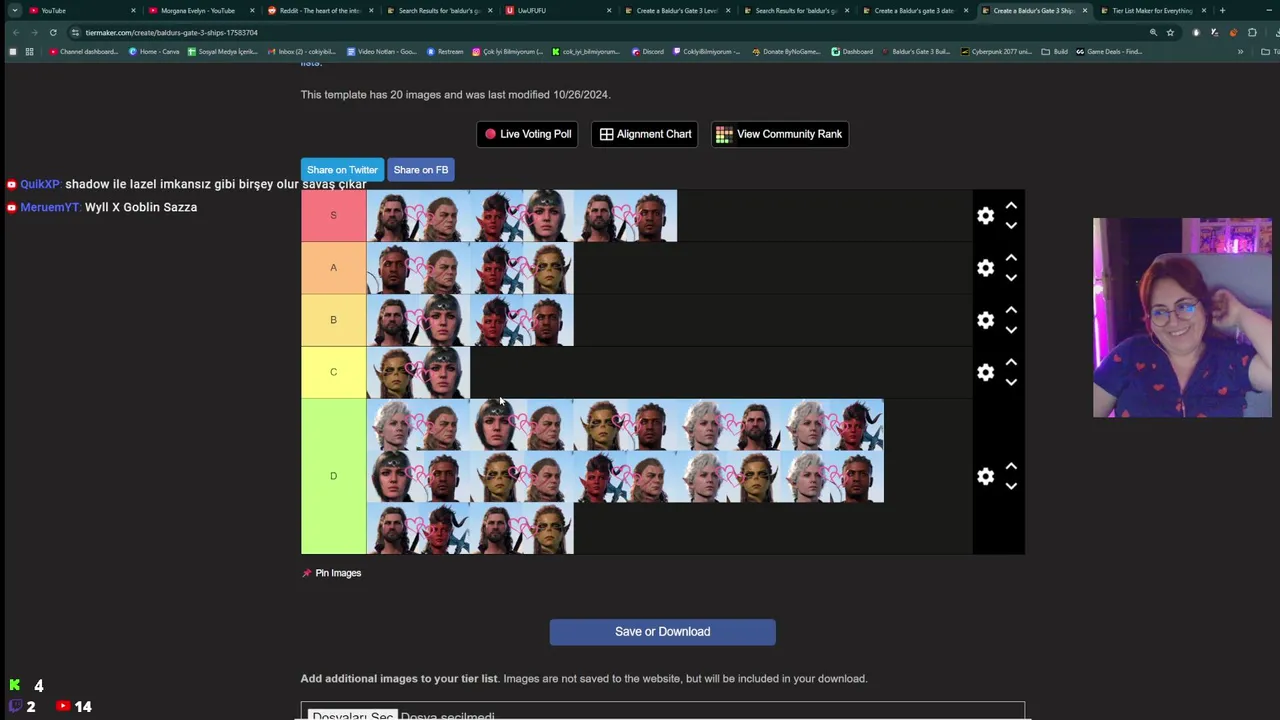Open Game Deals bookmark

point(1109,51)
